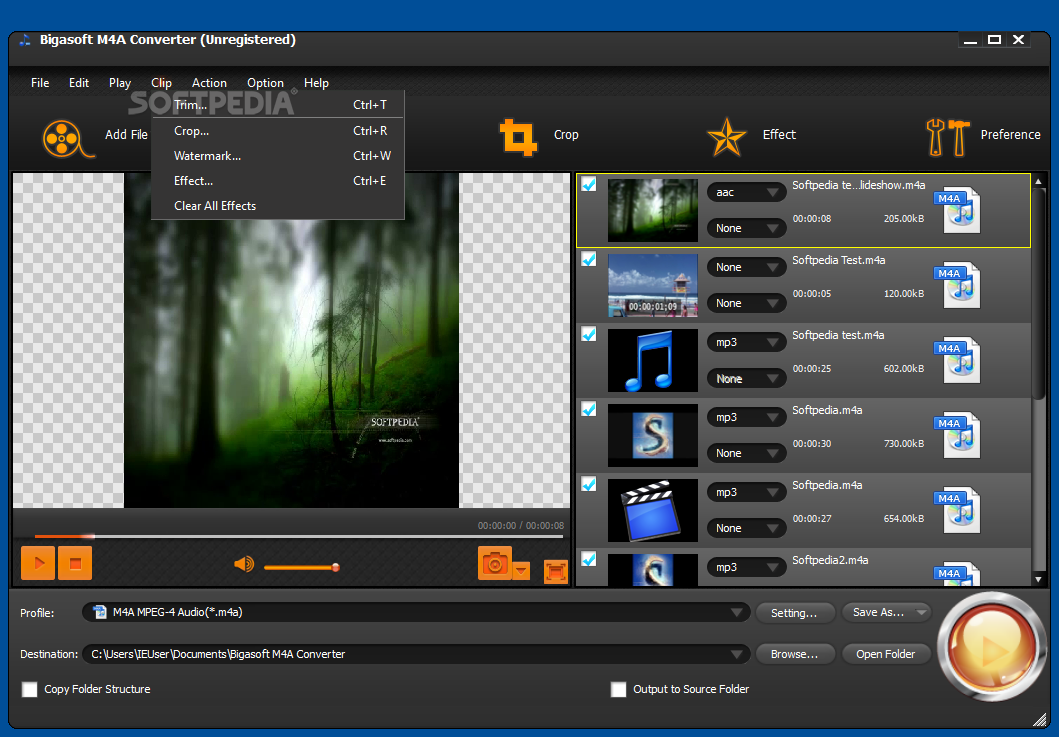Open snapshot options dropdown arrow
Screen dimensions: 1059x737
click(521, 571)
